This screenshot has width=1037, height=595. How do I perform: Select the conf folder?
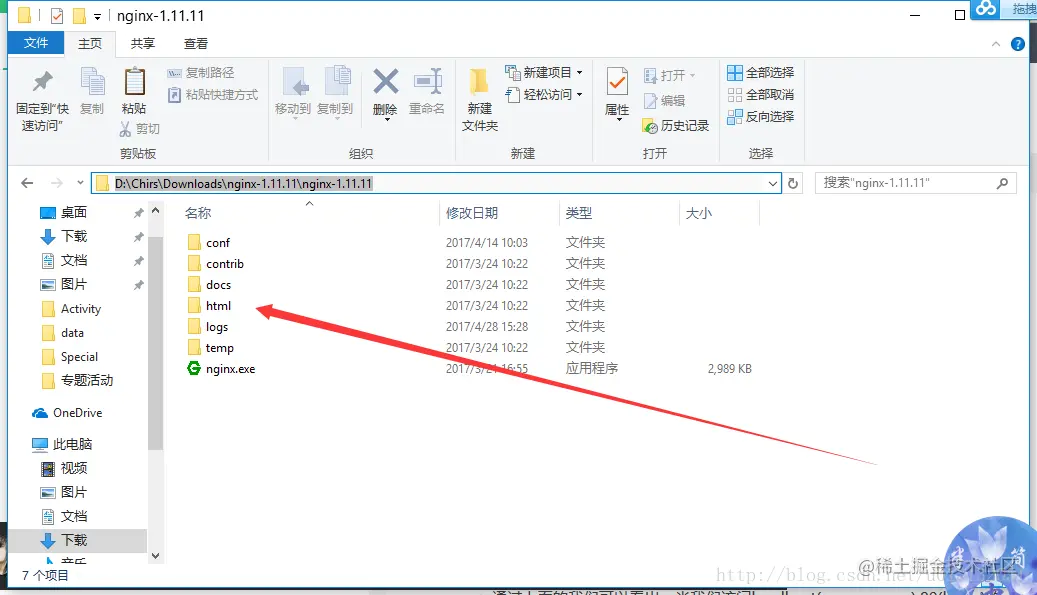tap(209, 243)
